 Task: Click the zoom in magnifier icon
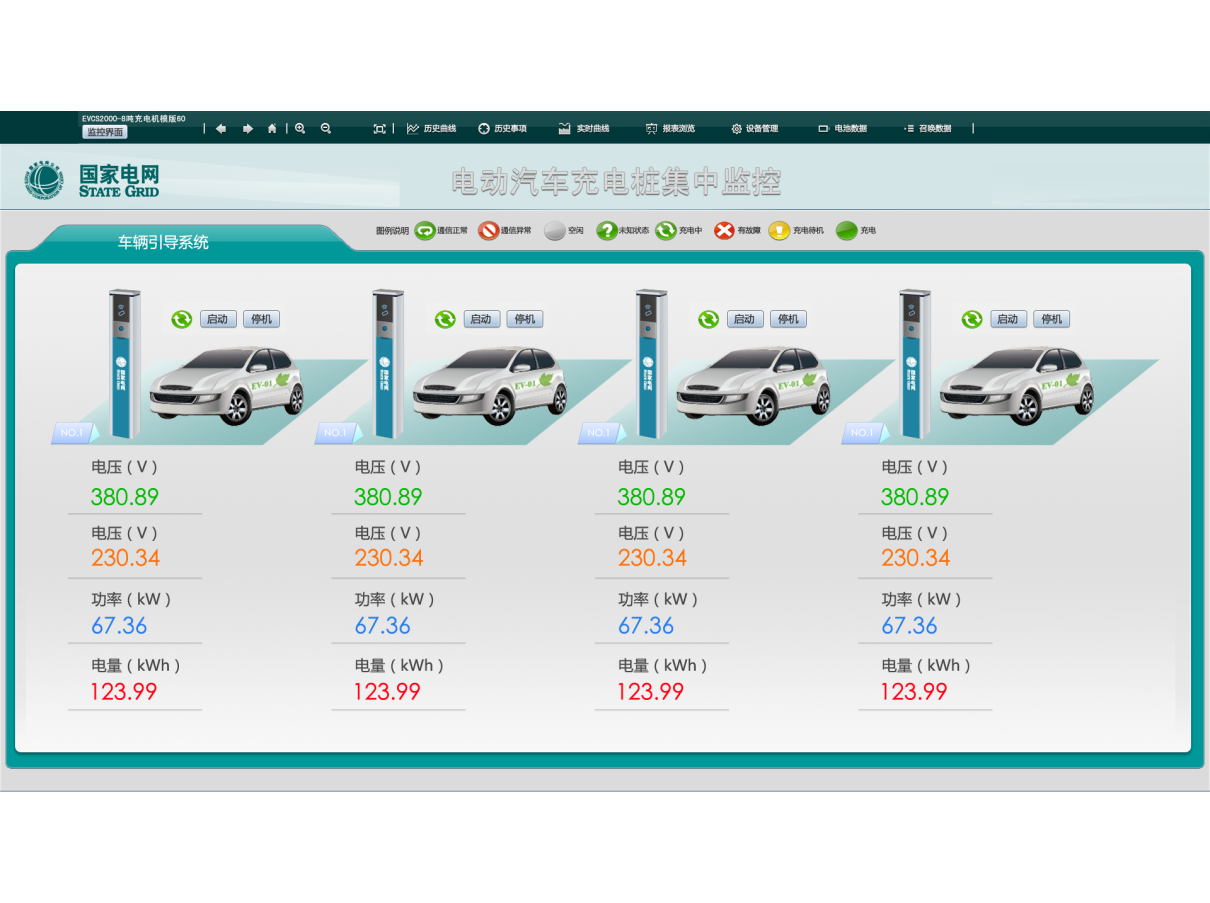pos(300,129)
